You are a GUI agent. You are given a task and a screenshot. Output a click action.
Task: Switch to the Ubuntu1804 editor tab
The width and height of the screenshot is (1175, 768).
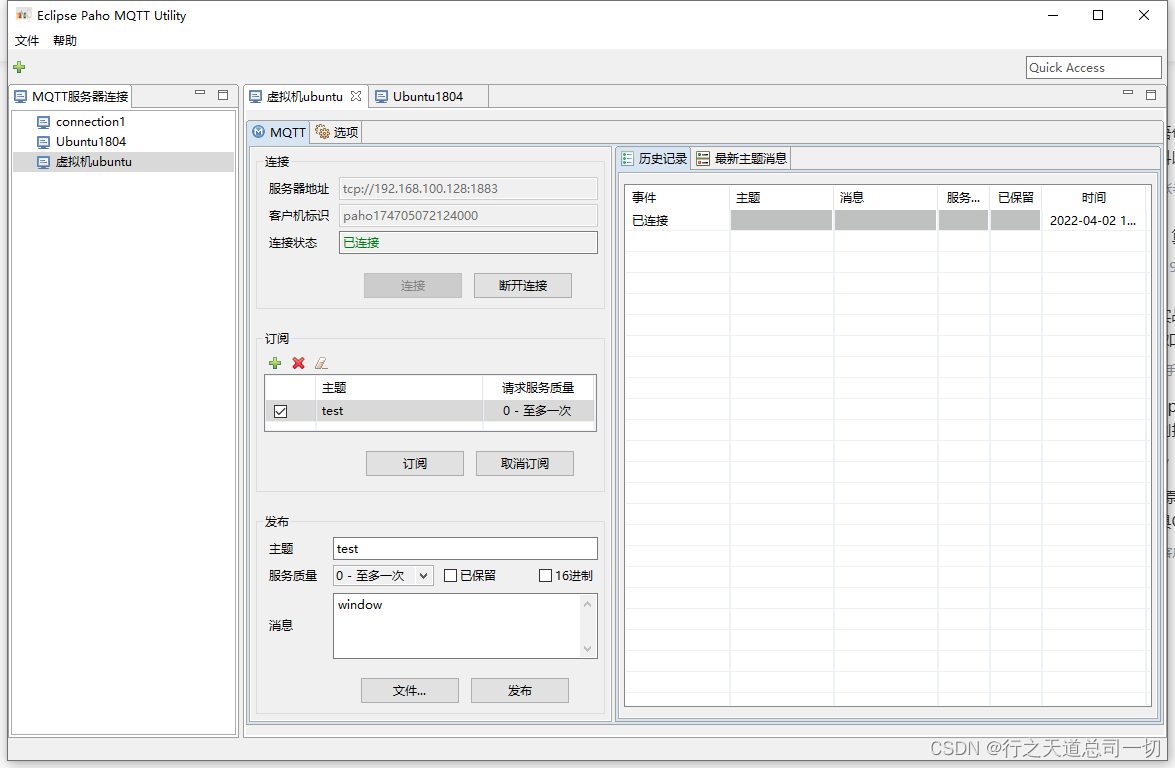point(428,96)
